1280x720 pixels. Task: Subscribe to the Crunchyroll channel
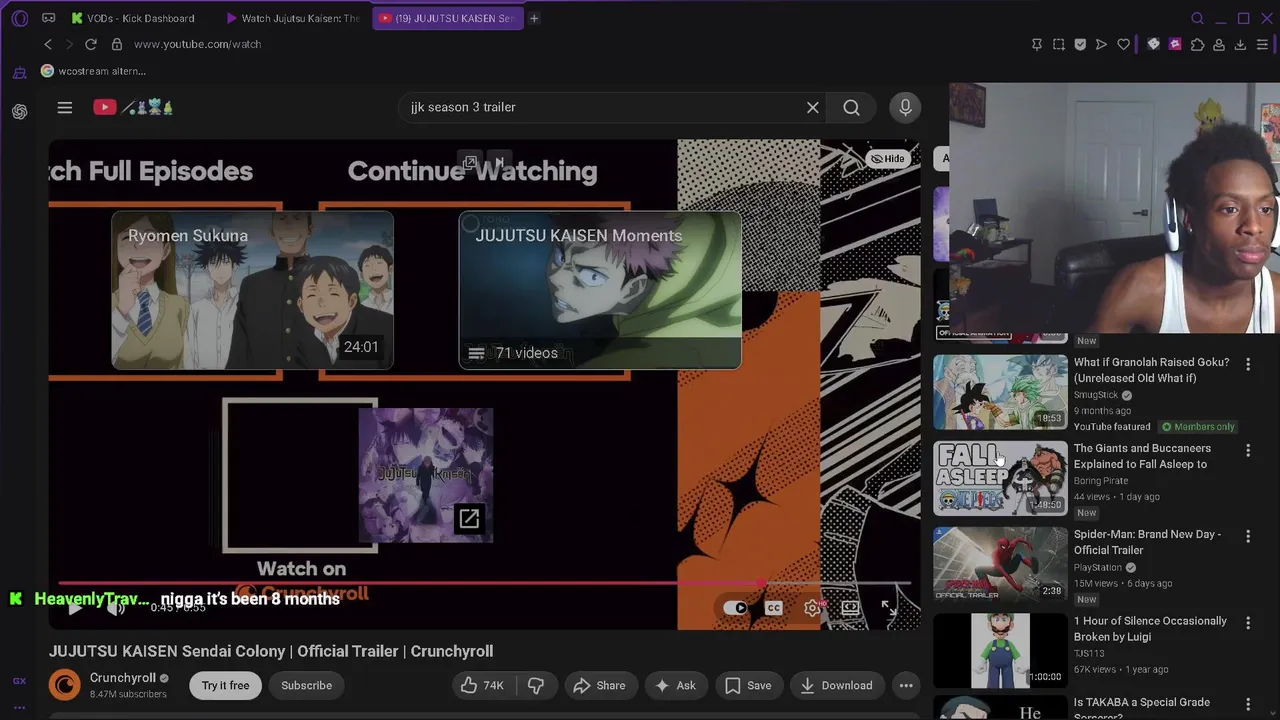coord(306,685)
